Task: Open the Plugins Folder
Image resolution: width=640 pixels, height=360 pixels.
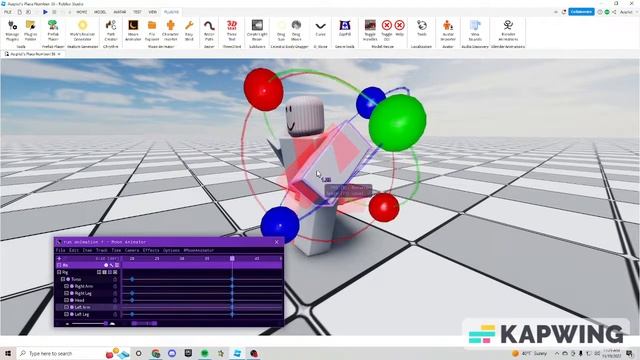Action: [31, 31]
